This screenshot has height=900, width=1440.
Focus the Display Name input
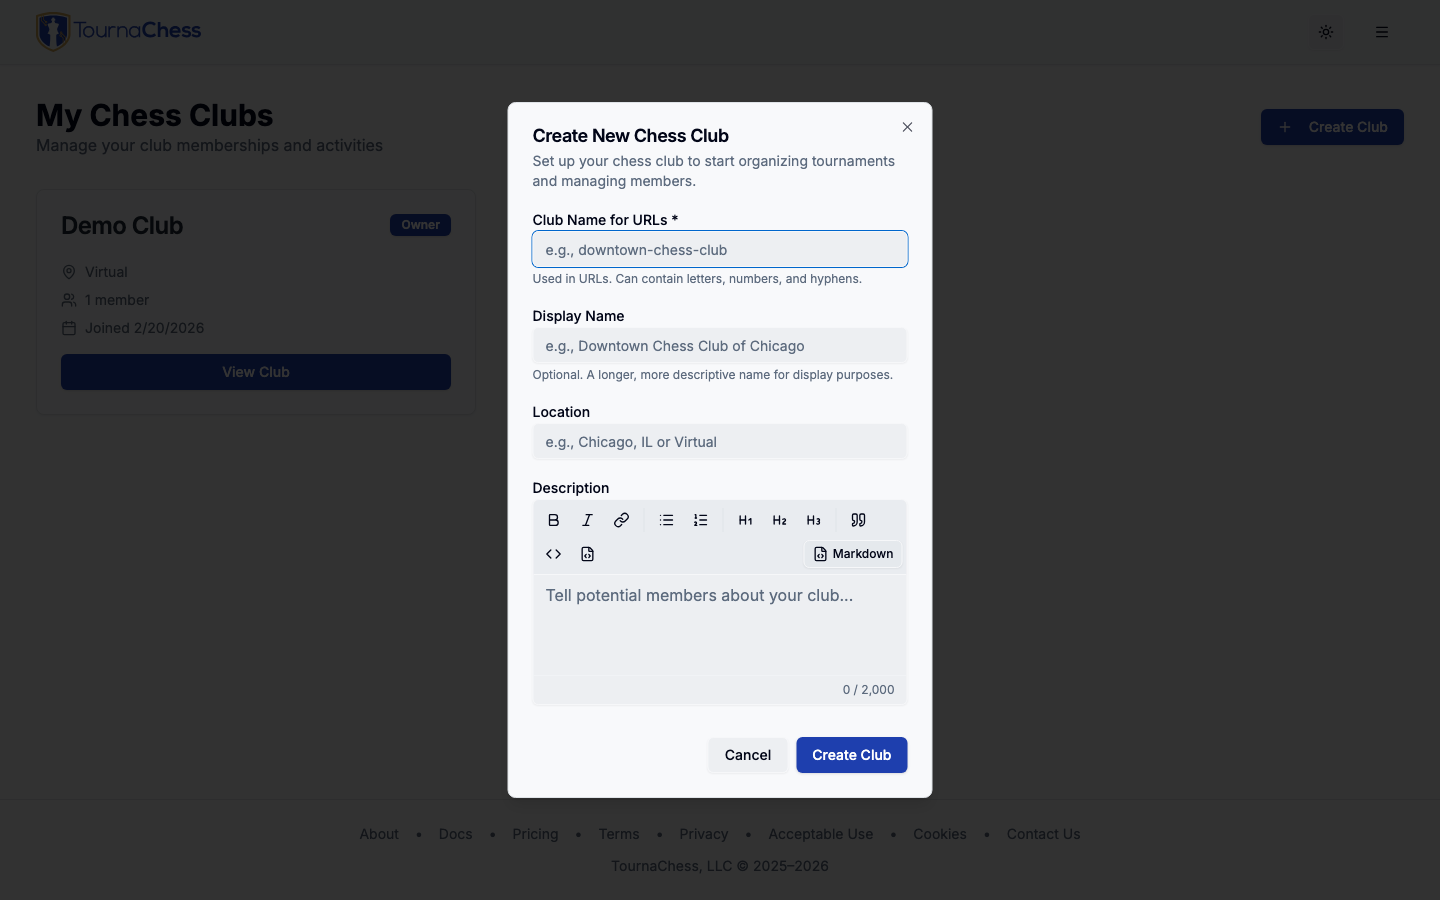tap(720, 346)
